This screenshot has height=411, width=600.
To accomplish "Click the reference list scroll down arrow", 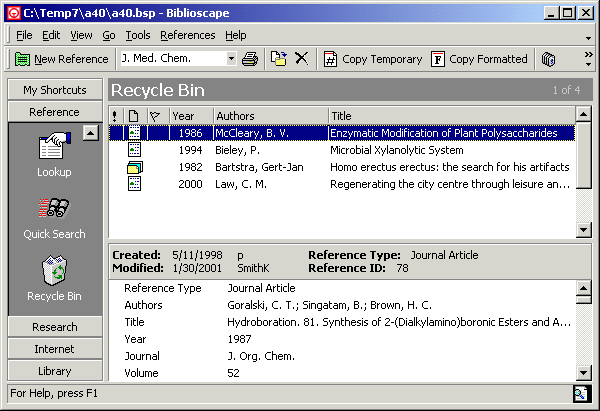I will [584, 230].
